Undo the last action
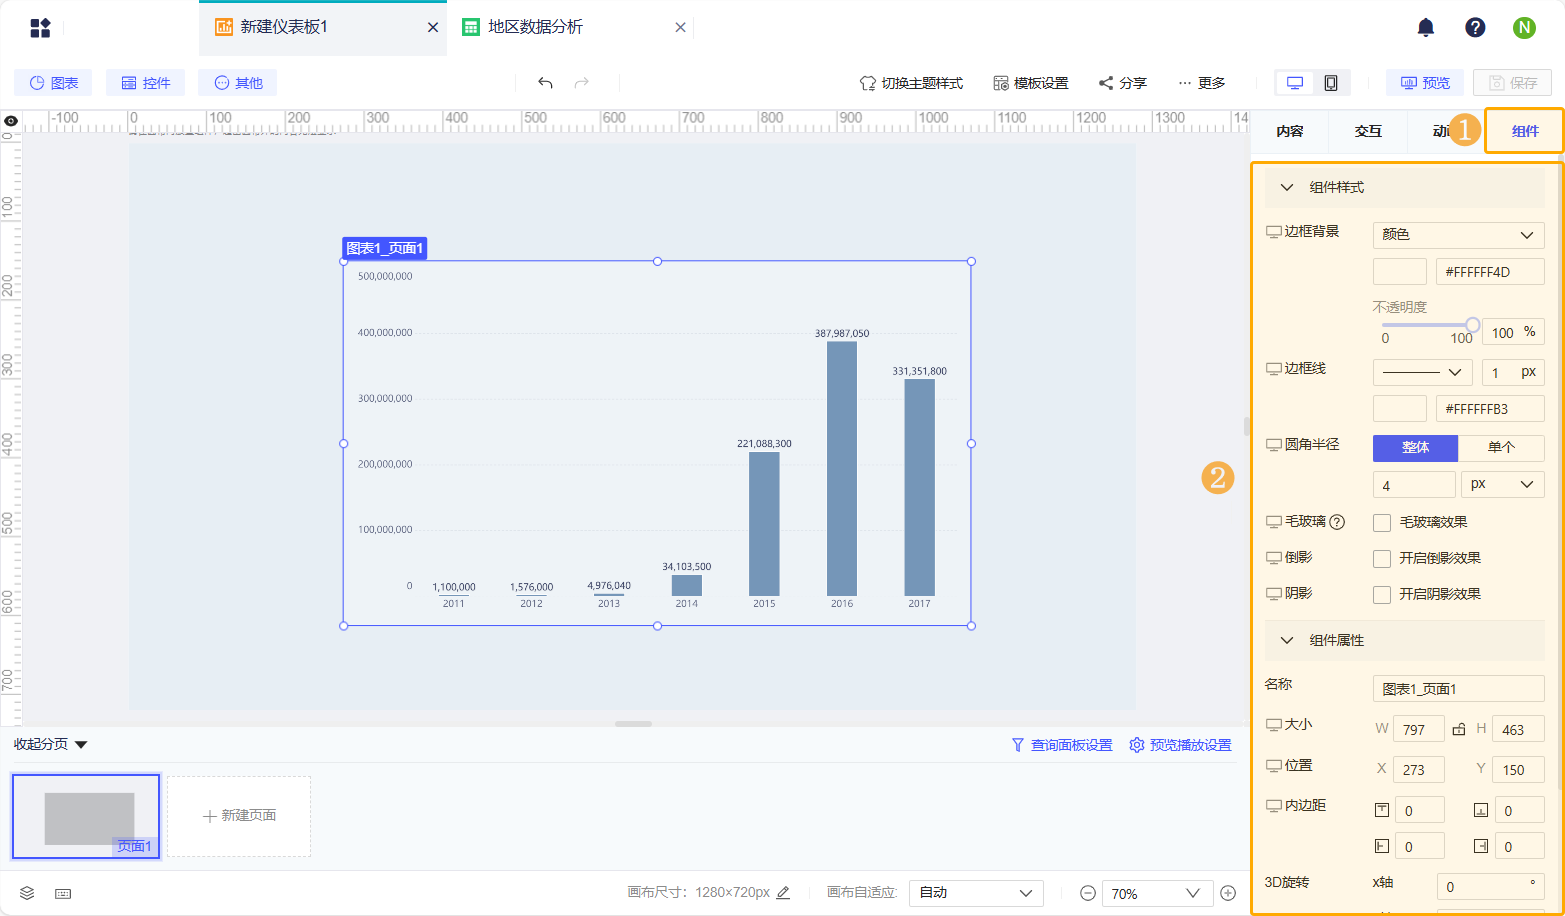1565x916 pixels. pyautogui.click(x=545, y=83)
